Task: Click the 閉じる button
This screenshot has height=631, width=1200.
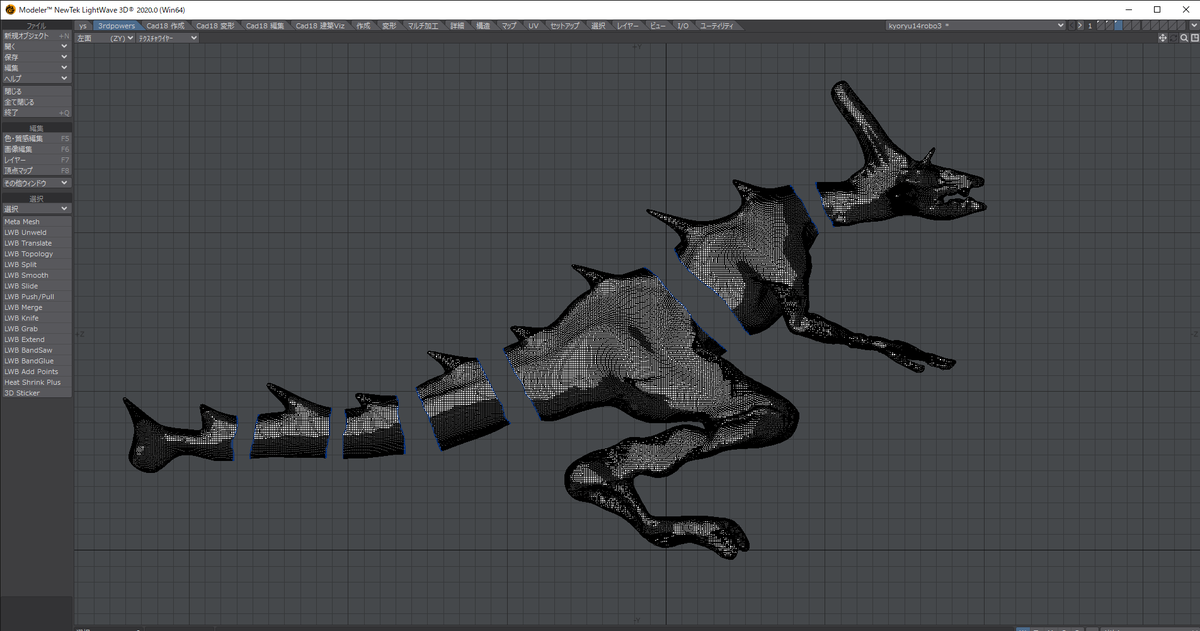Action: pos(36,91)
